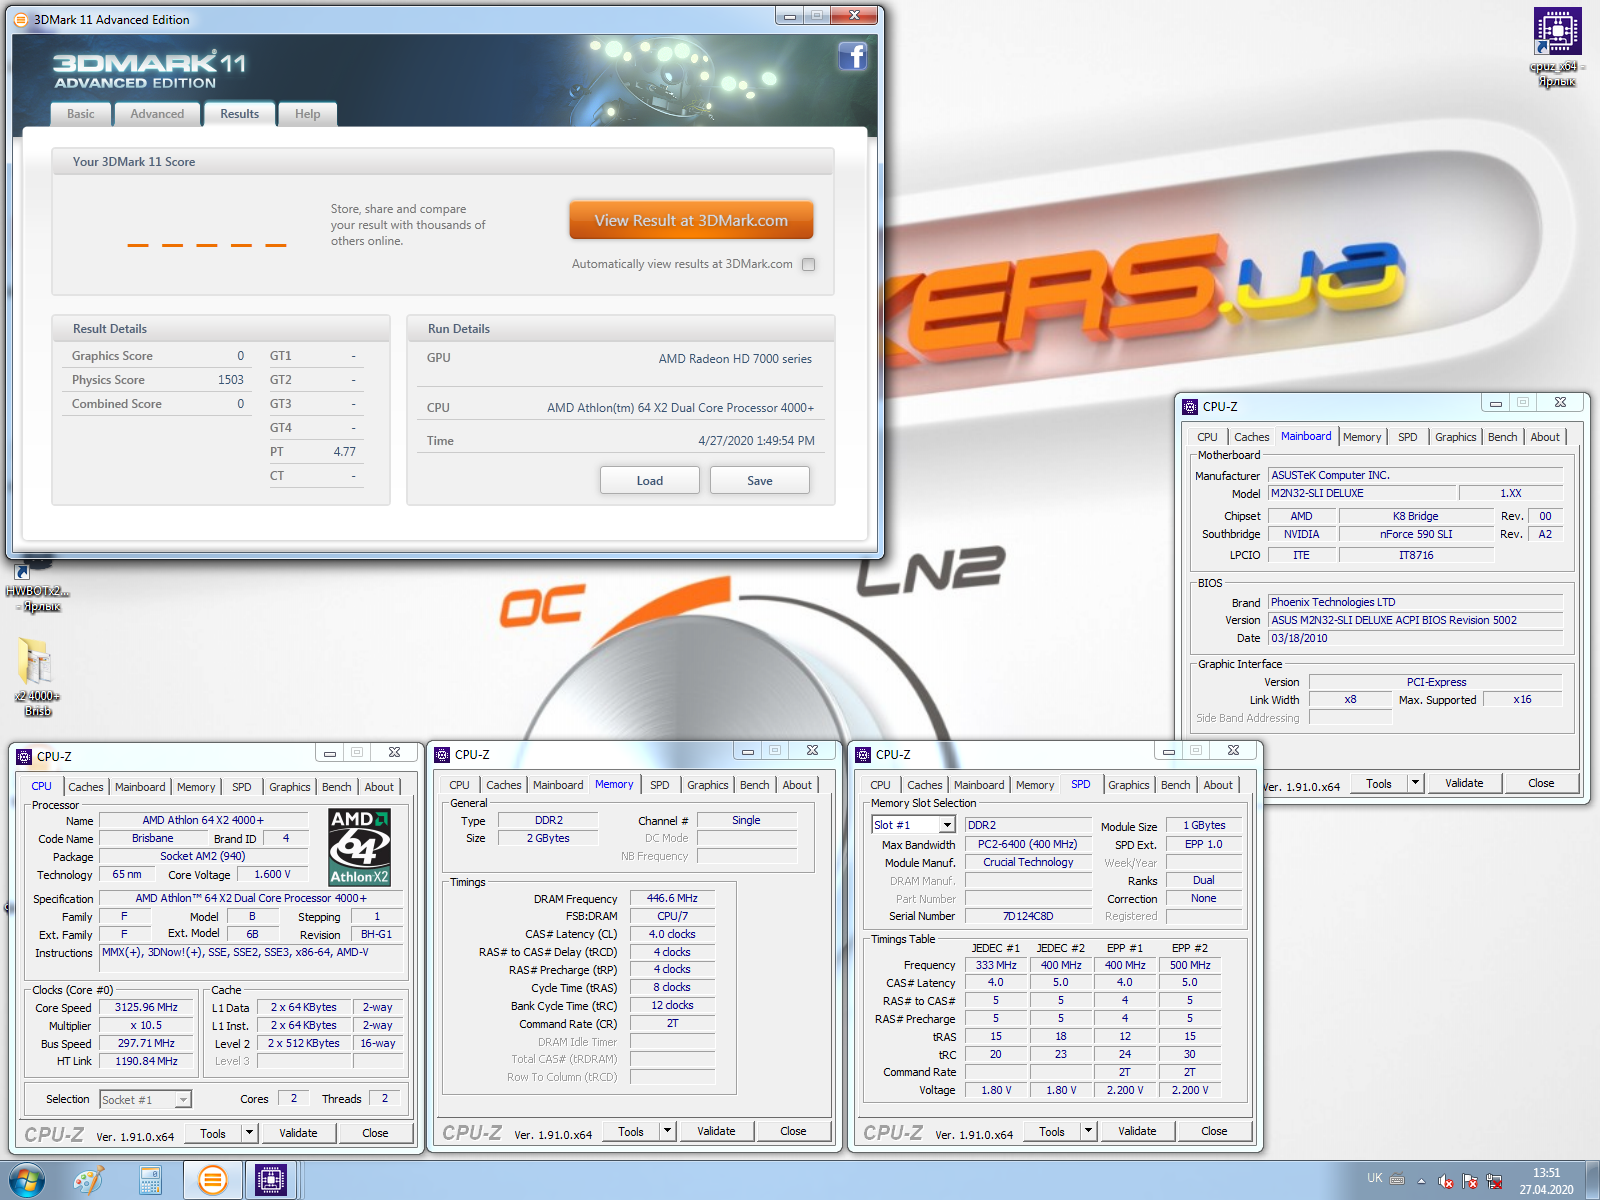The image size is (1600, 1200).
Task: Click motherboard model M2N32-SLI DELUXE field
Action: pos(1362,493)
